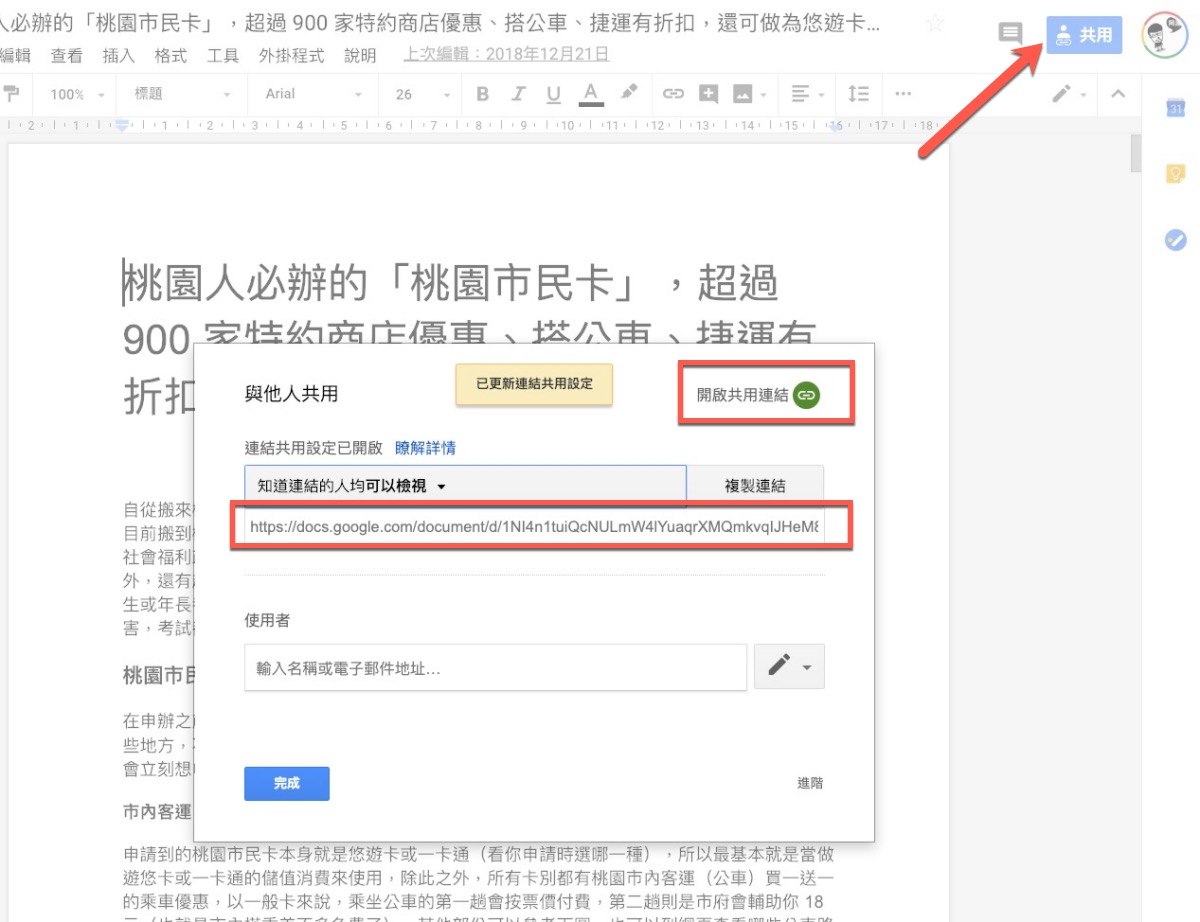Click the account avatar
This screenshot has height=922, width=1200.
click(1164, 35)
